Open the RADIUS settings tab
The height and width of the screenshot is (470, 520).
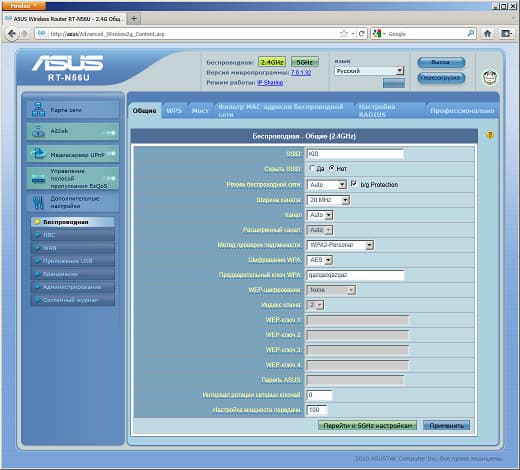click(389, 111)
